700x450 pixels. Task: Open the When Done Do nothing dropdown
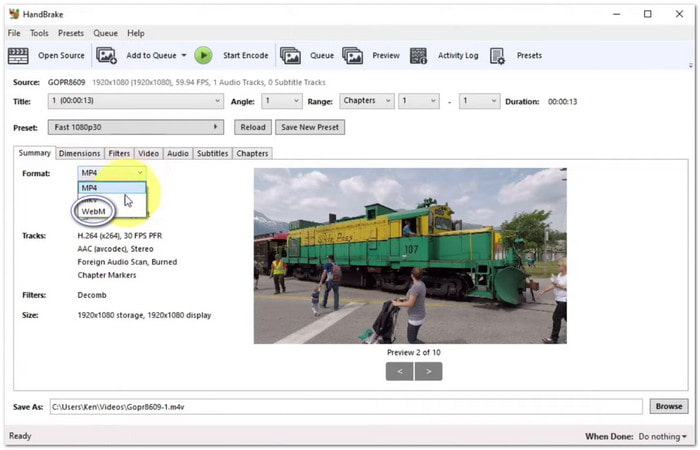pos(663,437)
